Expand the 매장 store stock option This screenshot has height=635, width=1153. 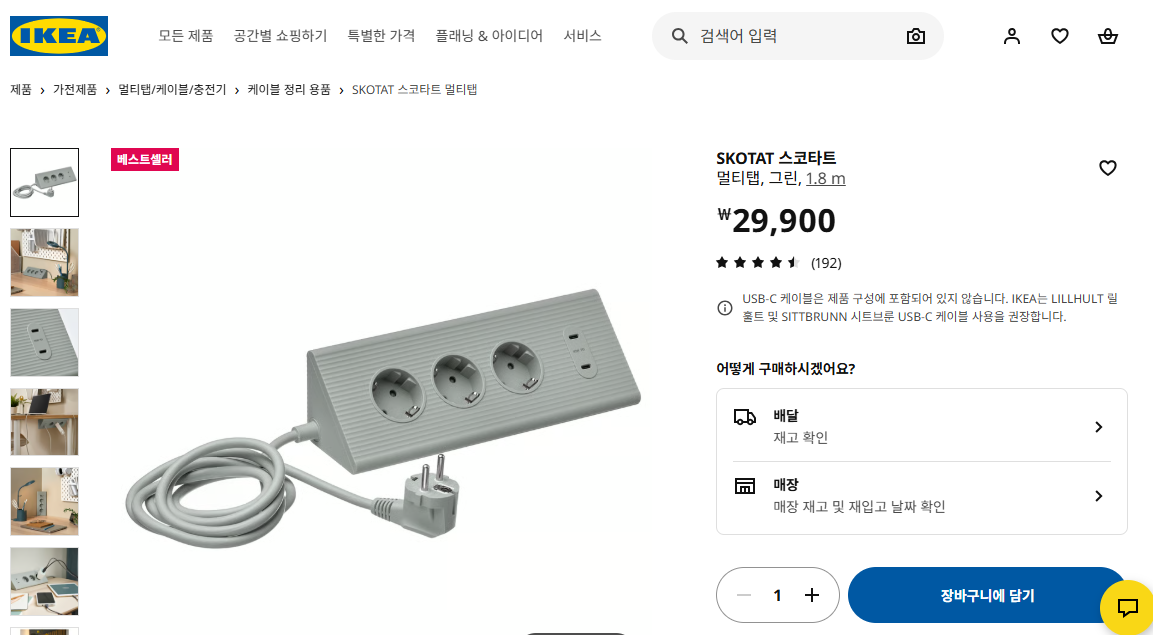tap(921, 496)
